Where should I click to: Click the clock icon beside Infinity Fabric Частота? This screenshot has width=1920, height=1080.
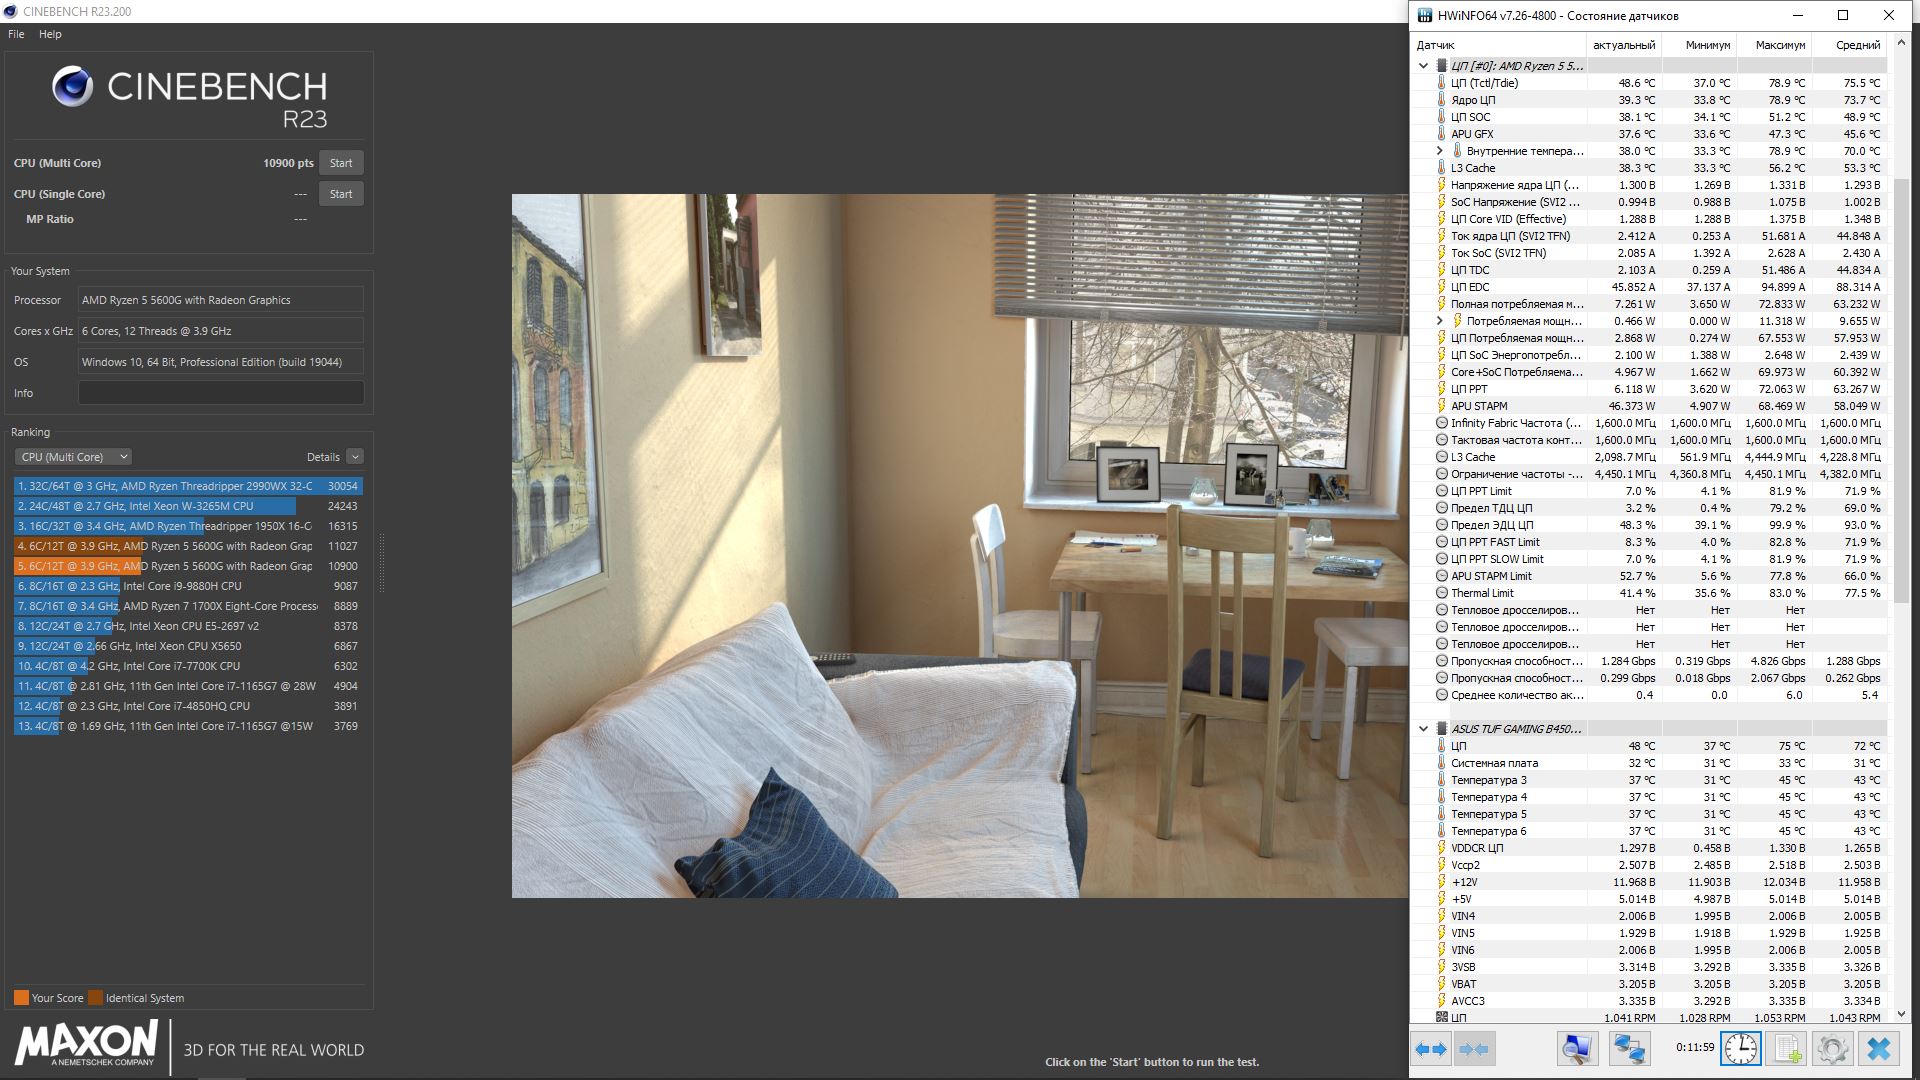click(x=1442, y=423)
